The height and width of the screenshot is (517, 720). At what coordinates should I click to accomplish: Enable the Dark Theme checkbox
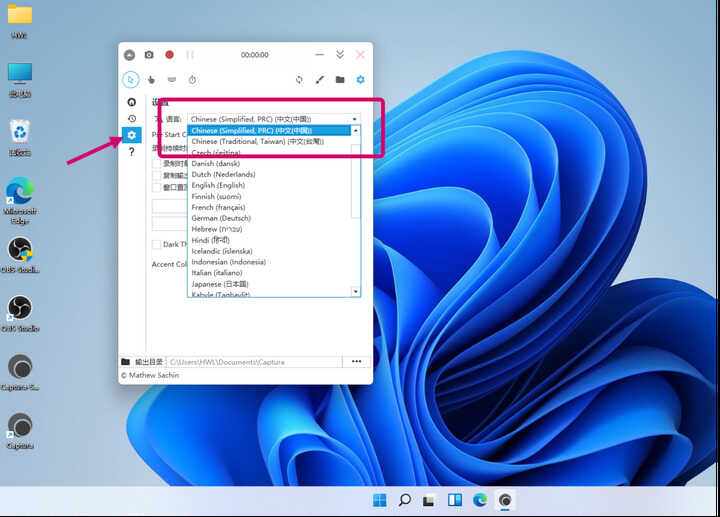(156, 244)
